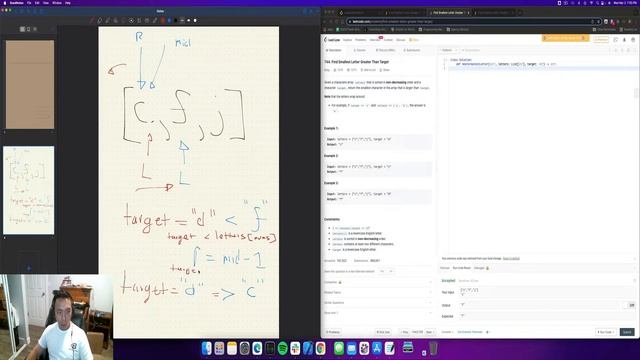Screen dimensions: 640x360
Task: Expand the Related Topics section
Action: tap(378, 292)
